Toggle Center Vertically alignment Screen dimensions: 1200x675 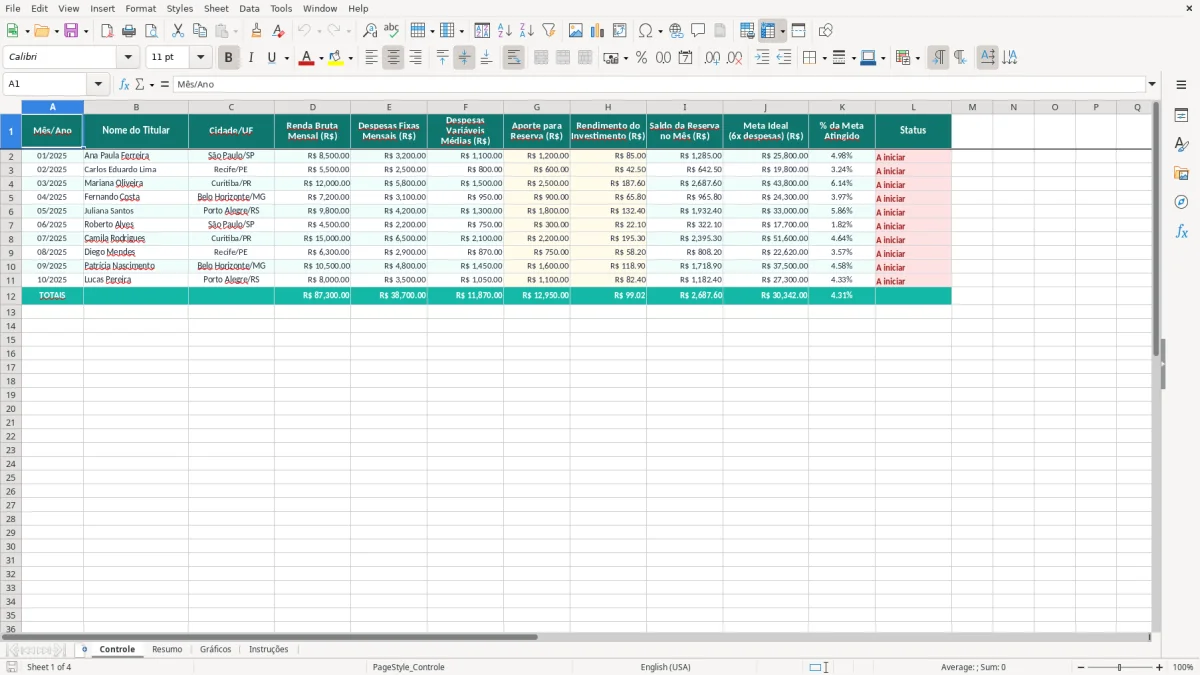pyautogui.click(x=464, y=58)
